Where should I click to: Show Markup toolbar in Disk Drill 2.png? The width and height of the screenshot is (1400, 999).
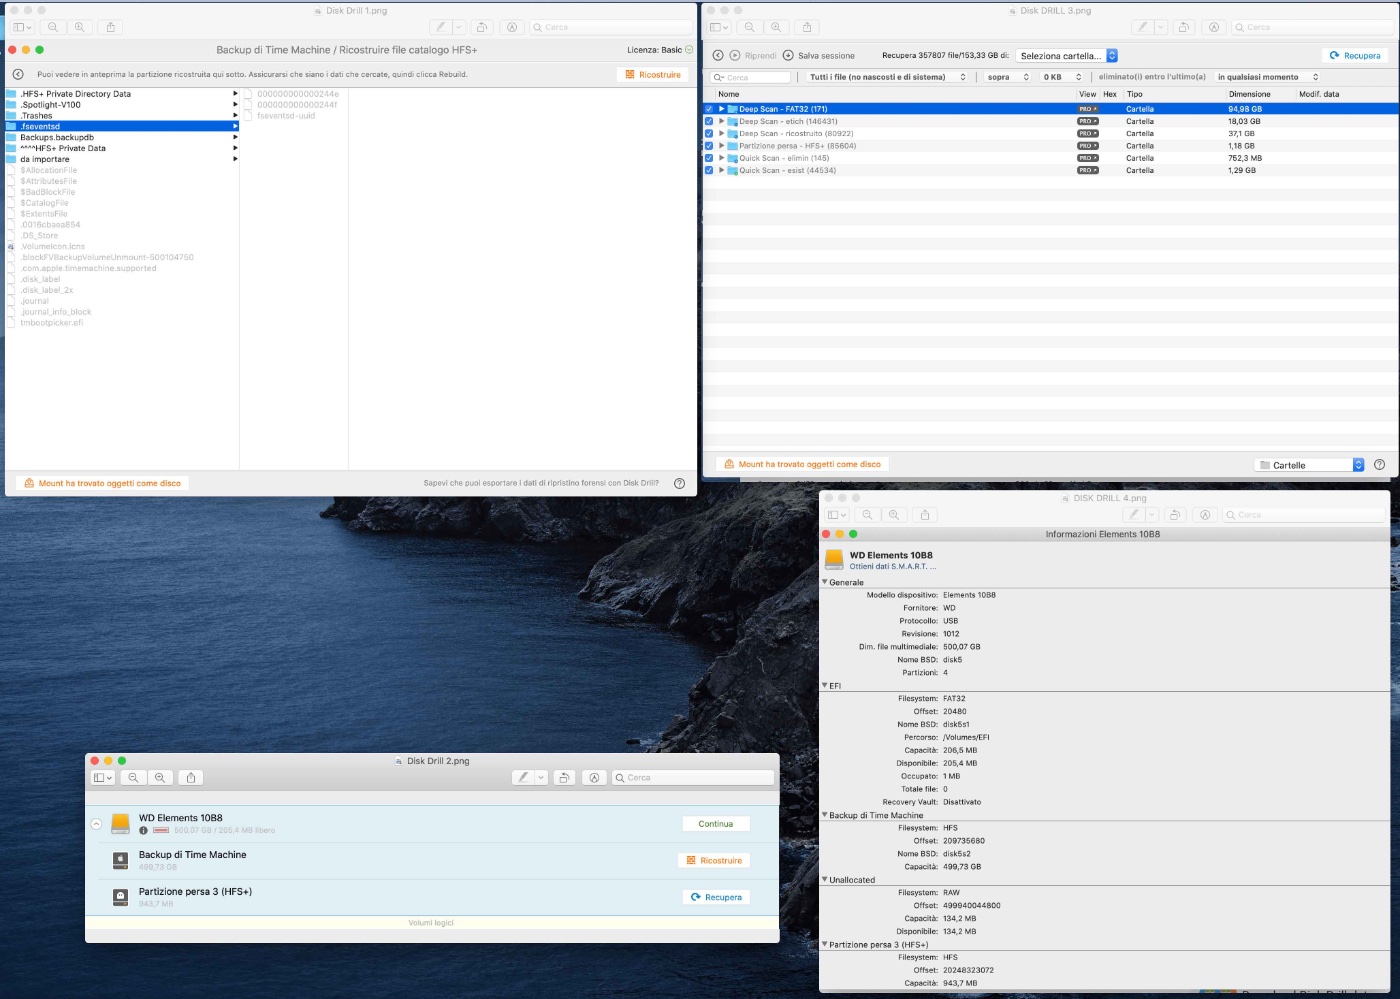coord(594,777)
